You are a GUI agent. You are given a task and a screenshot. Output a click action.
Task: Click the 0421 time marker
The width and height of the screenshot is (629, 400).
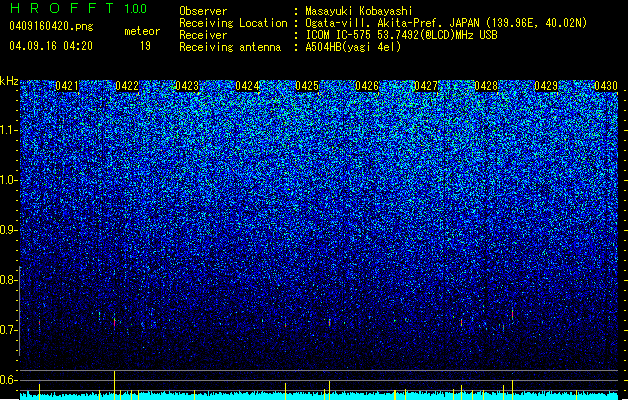click(67, 86)
